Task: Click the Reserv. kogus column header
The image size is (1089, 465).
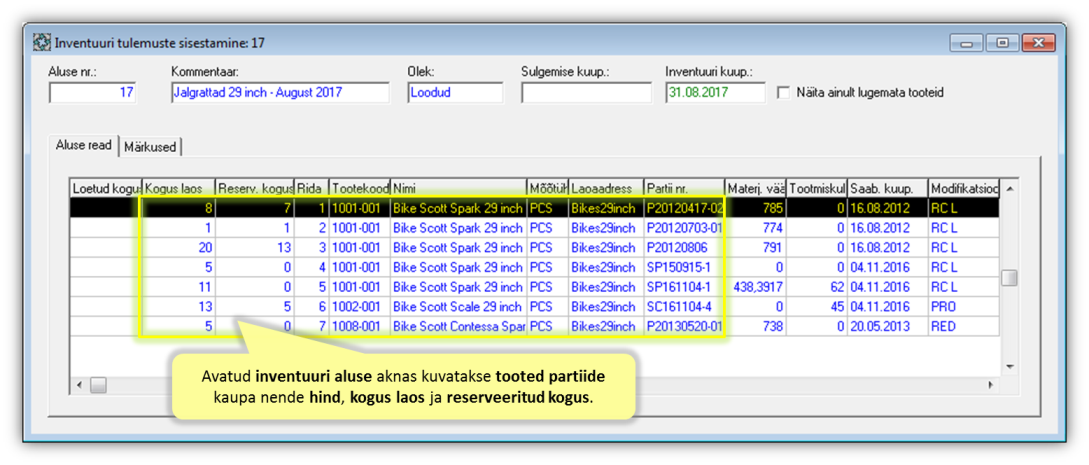Action: [255, 188]
